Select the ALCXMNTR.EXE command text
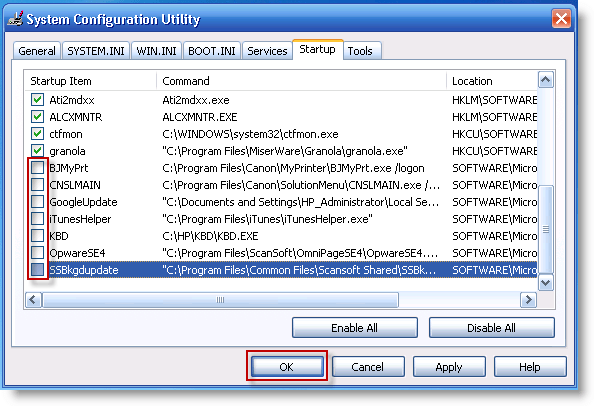 (x=200, y=117)
